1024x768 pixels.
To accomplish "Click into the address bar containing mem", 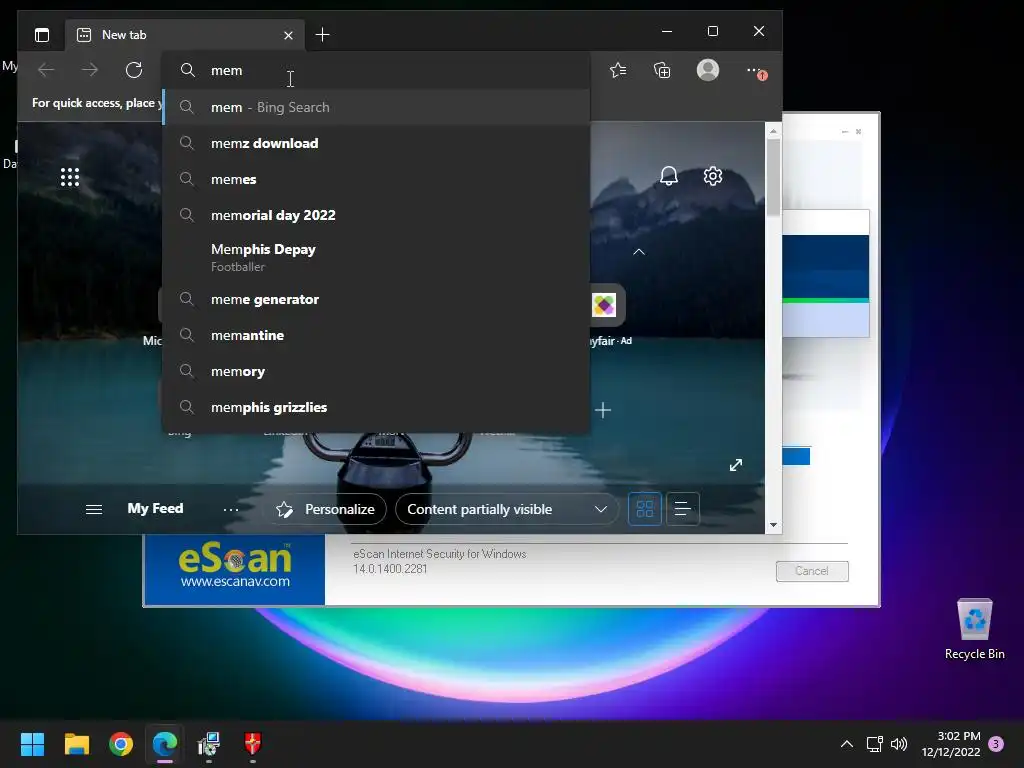I will 376,70.
